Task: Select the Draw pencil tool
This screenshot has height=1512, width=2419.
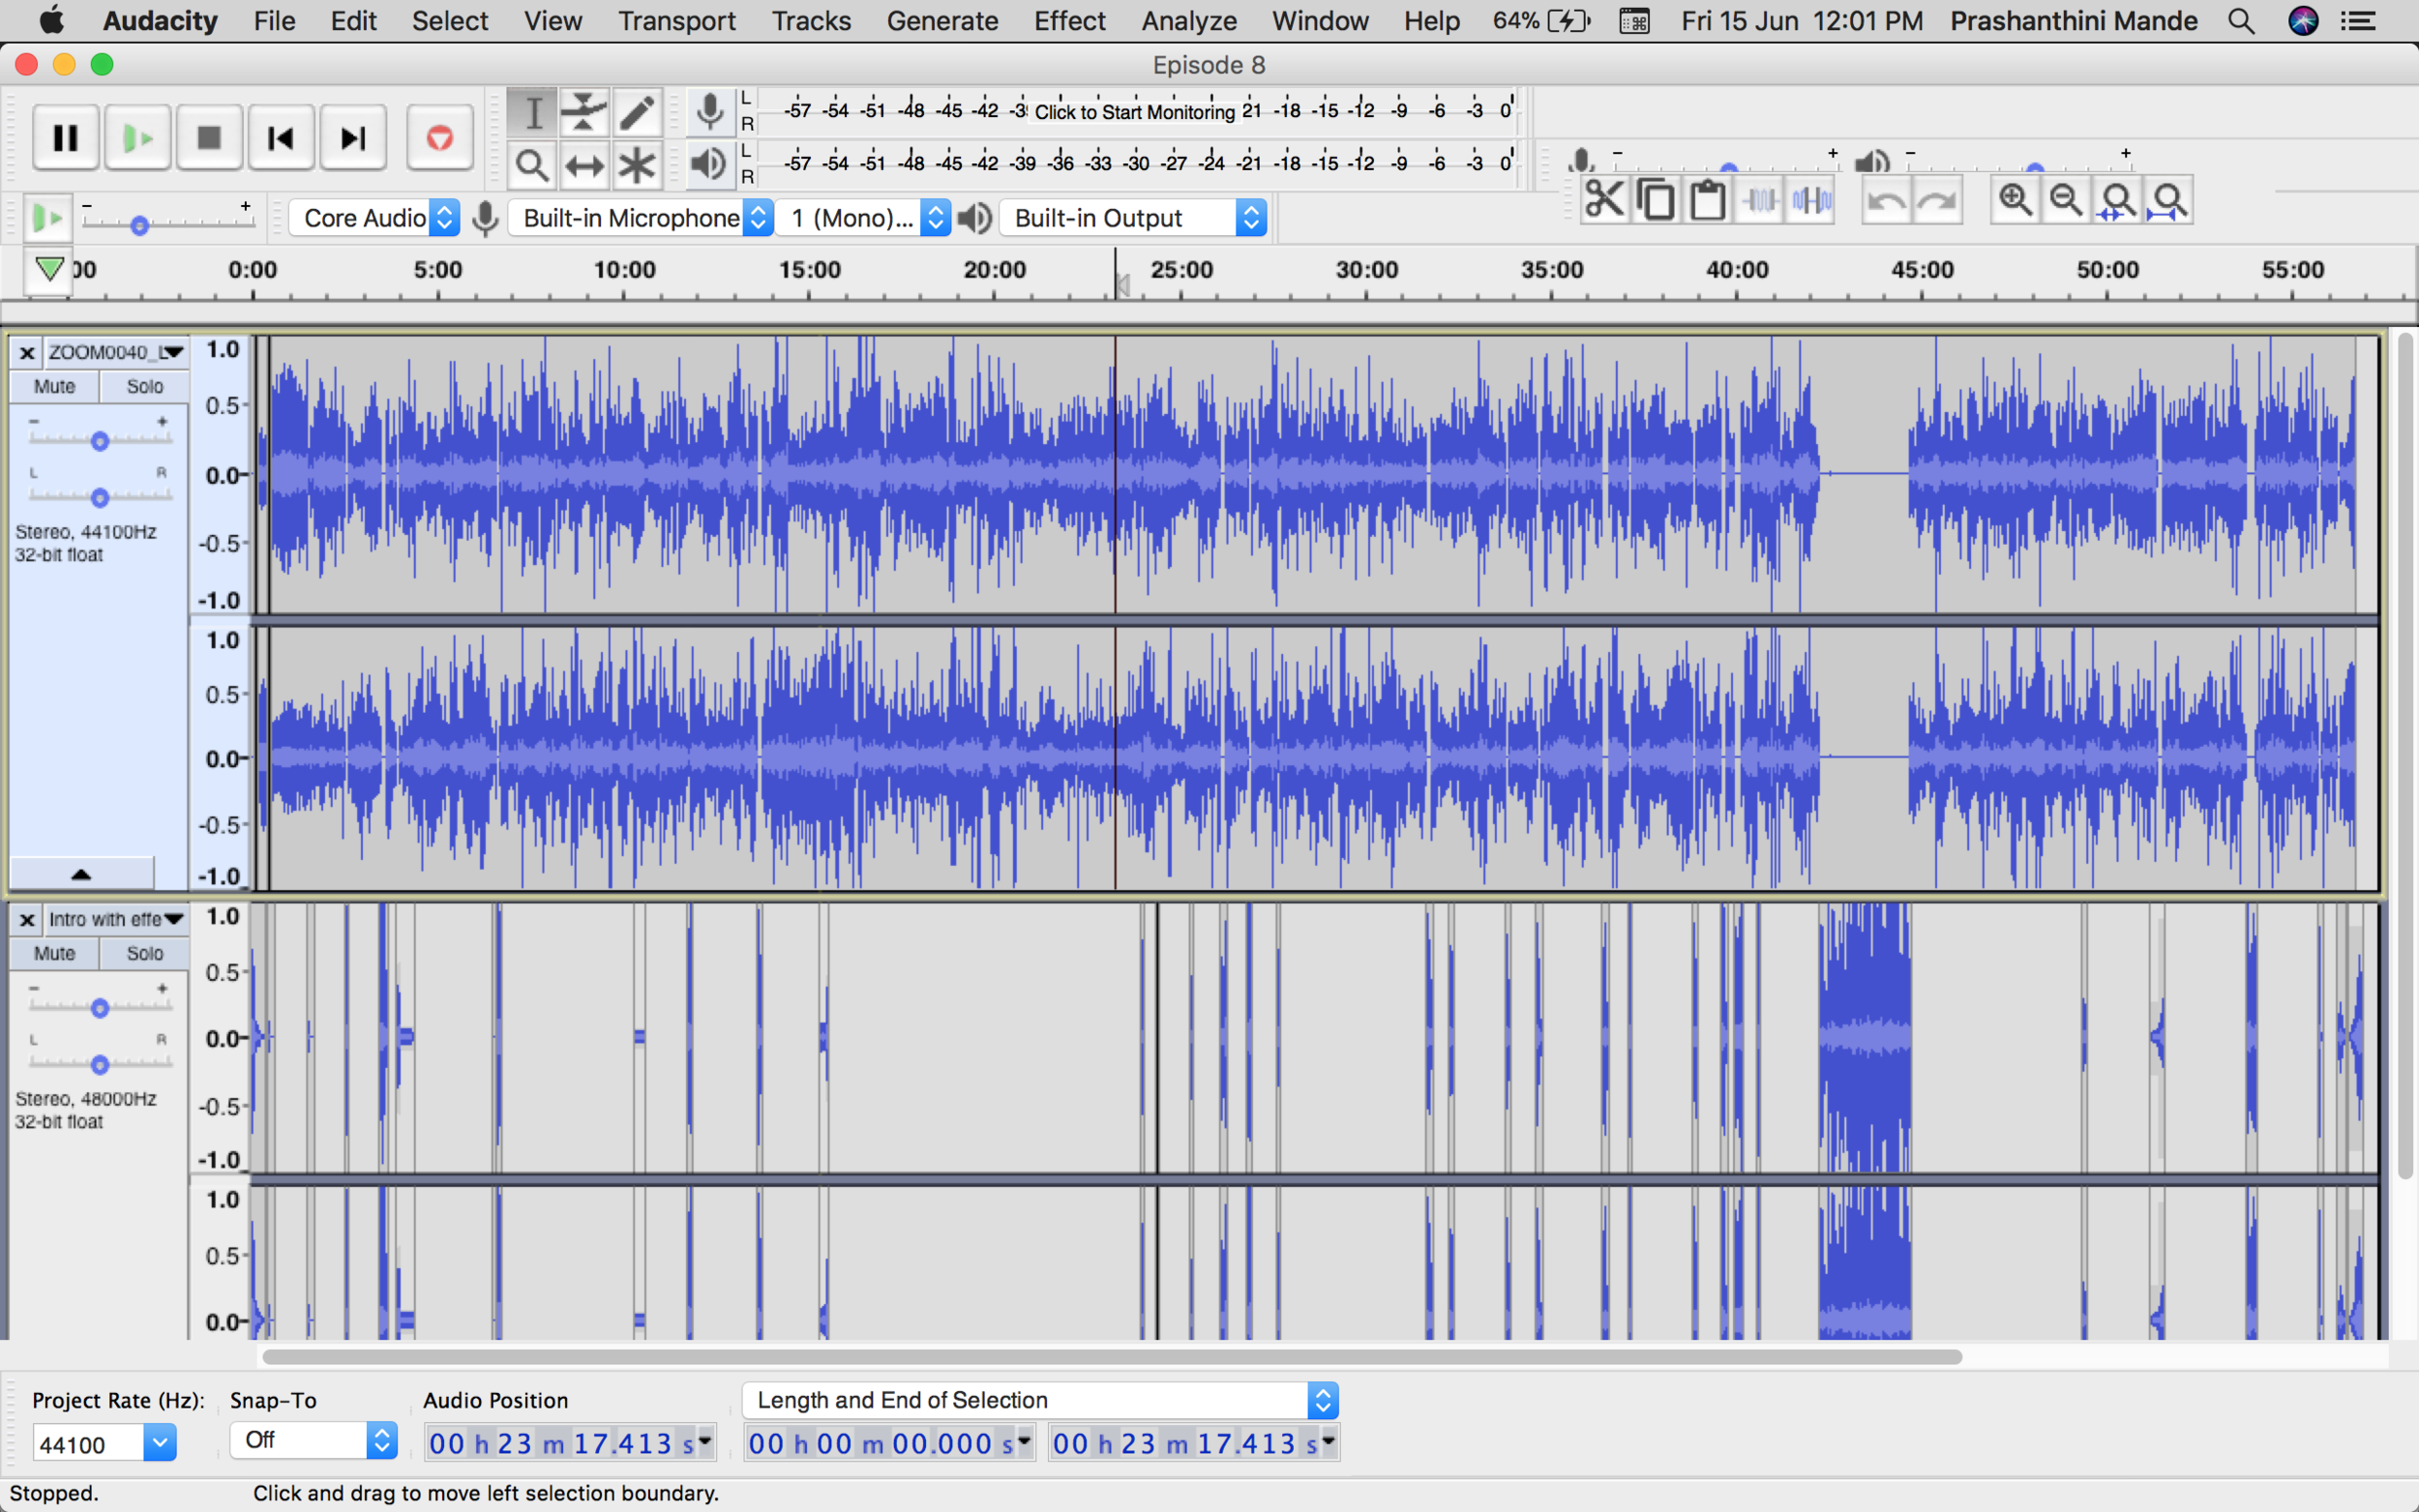Action: coord(636,113)
